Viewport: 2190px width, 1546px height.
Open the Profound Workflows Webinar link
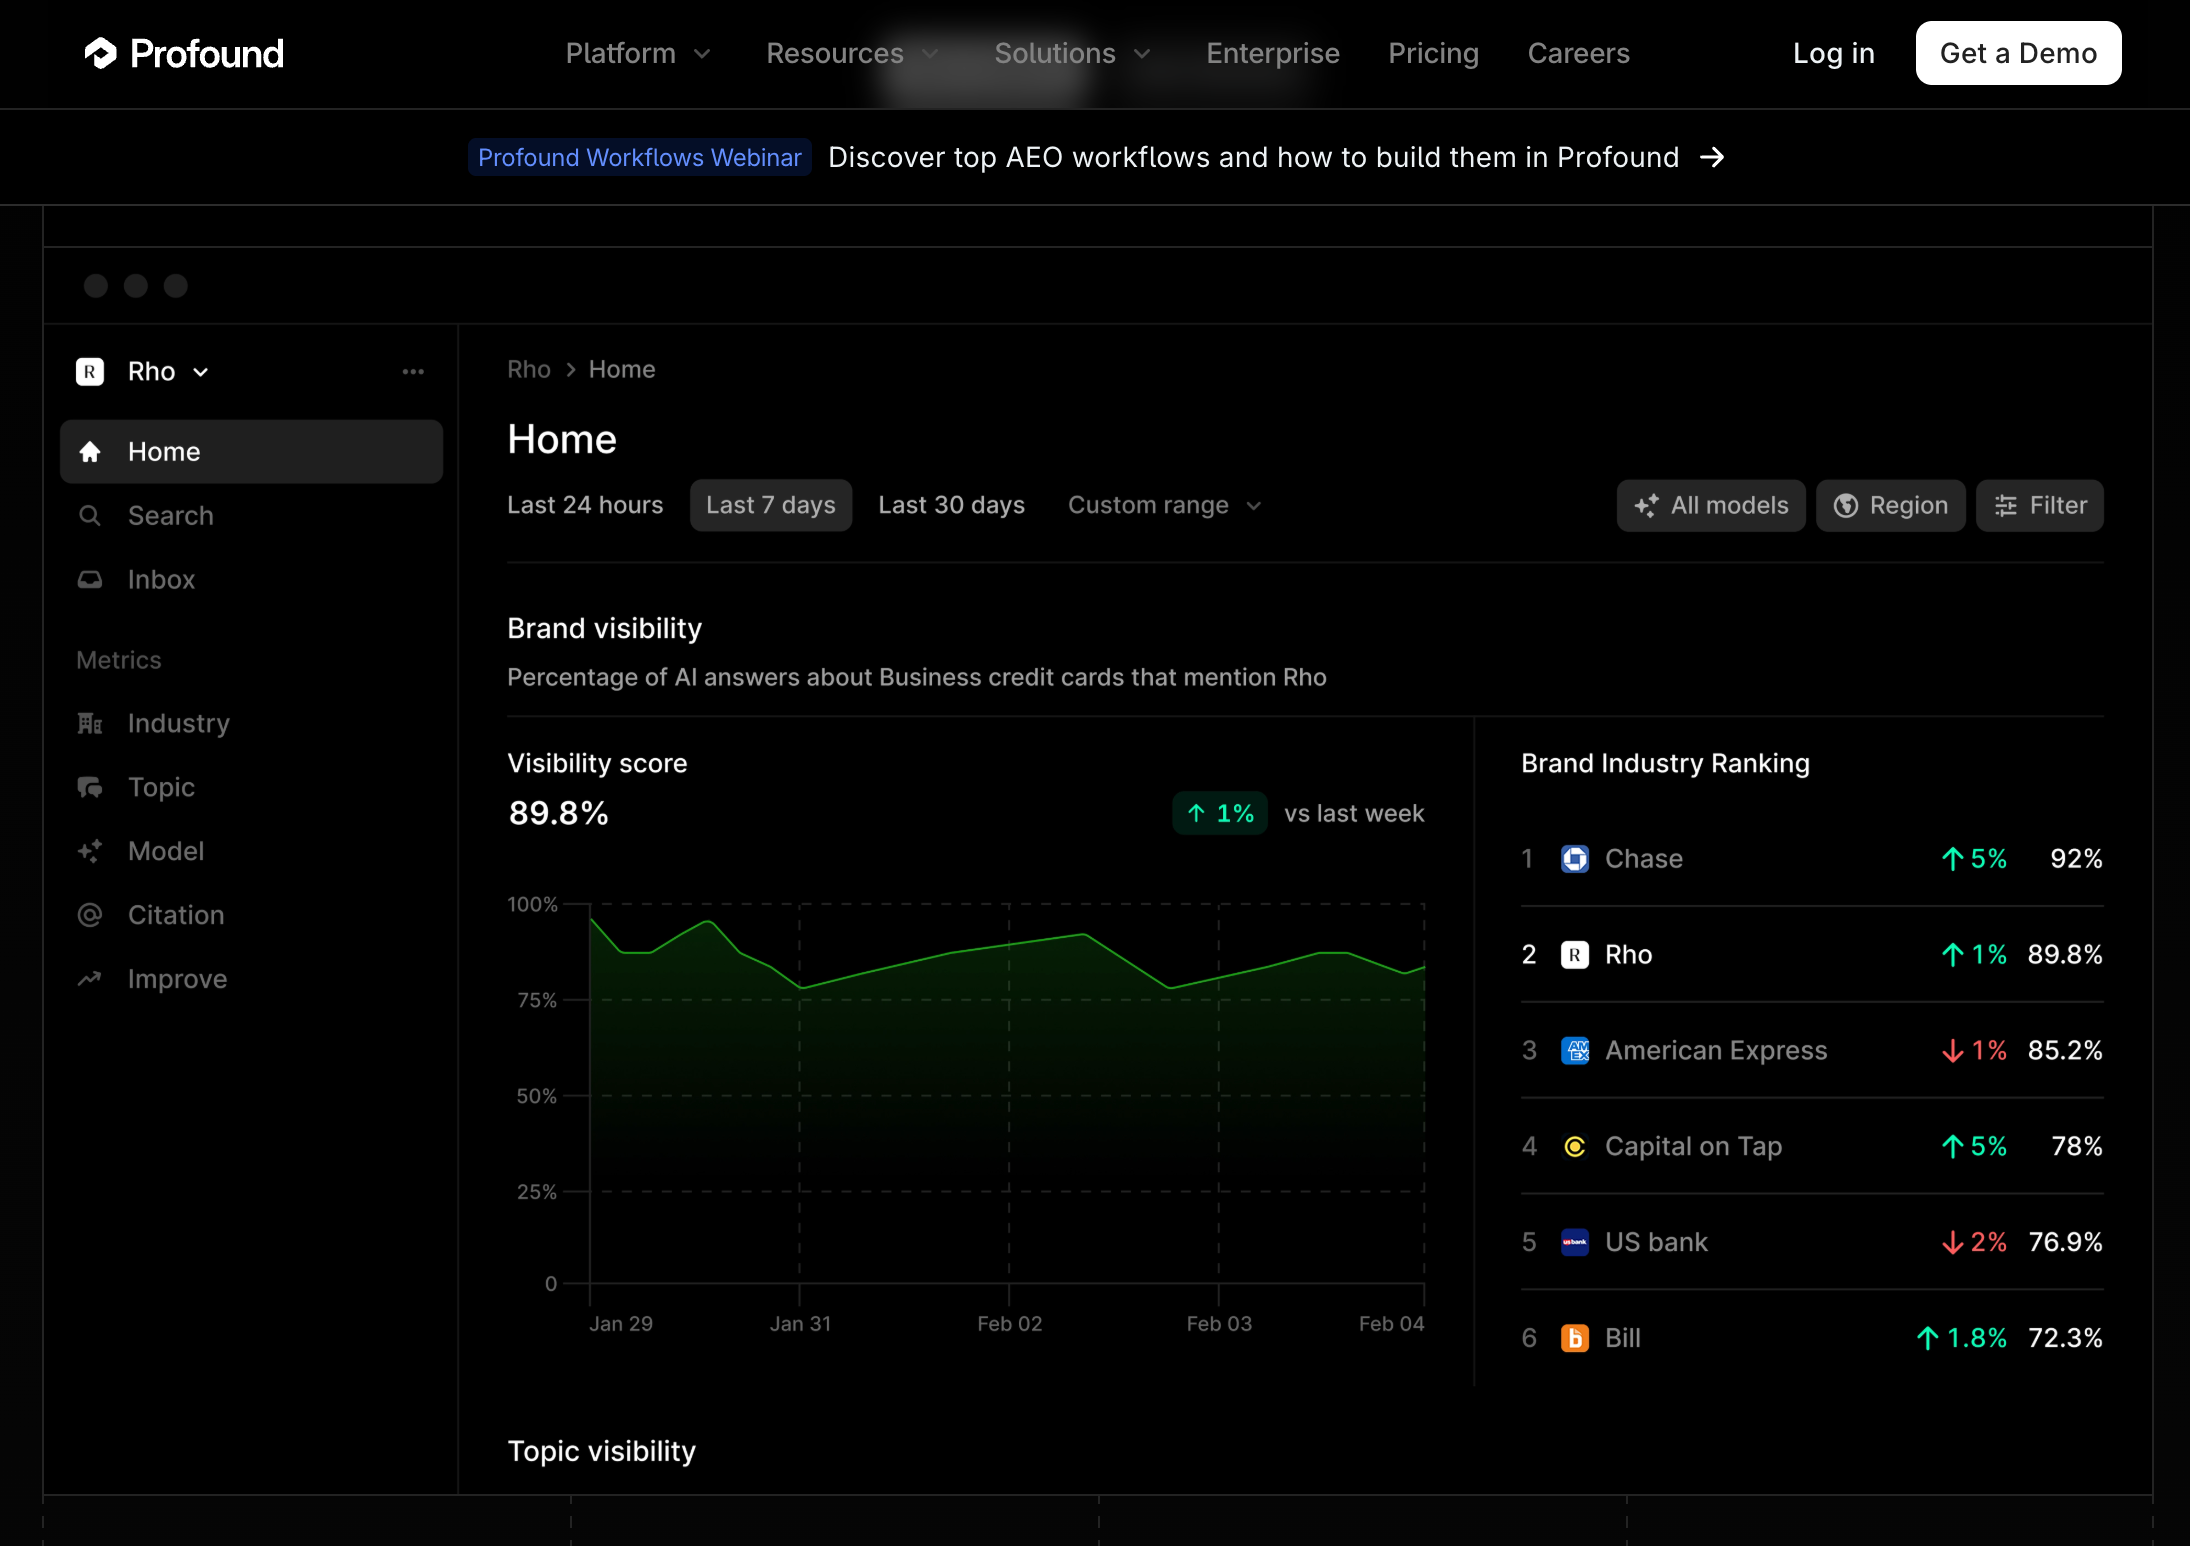click(639, 157)
